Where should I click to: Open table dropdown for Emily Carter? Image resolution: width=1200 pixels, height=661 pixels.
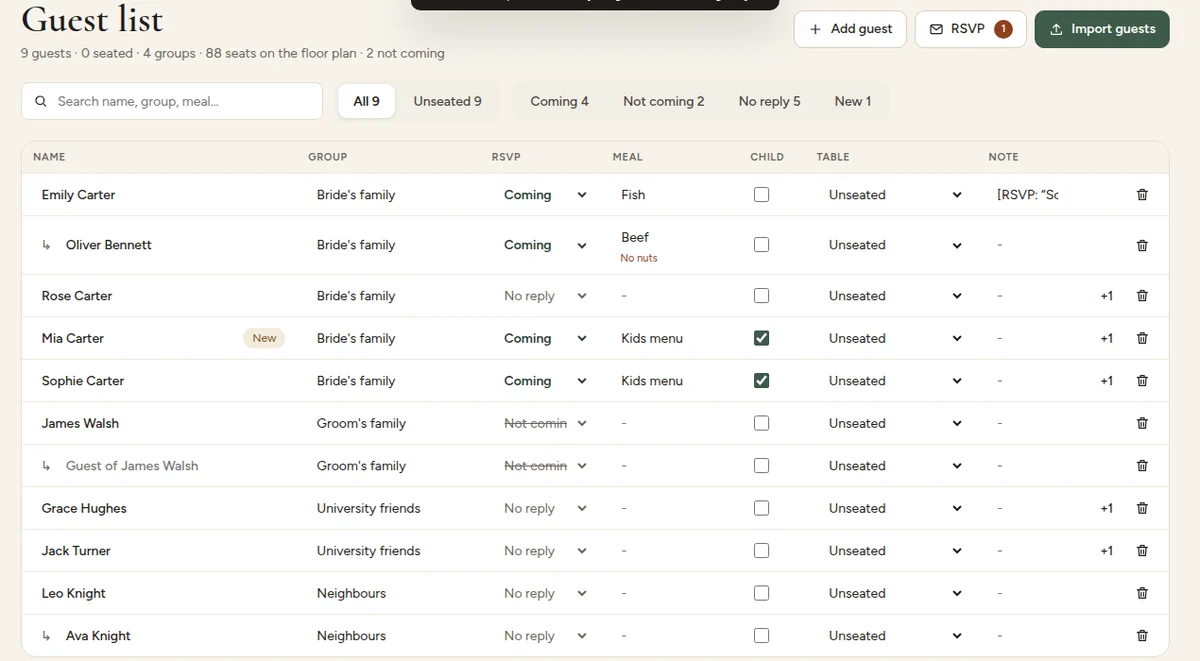[895, 195]
